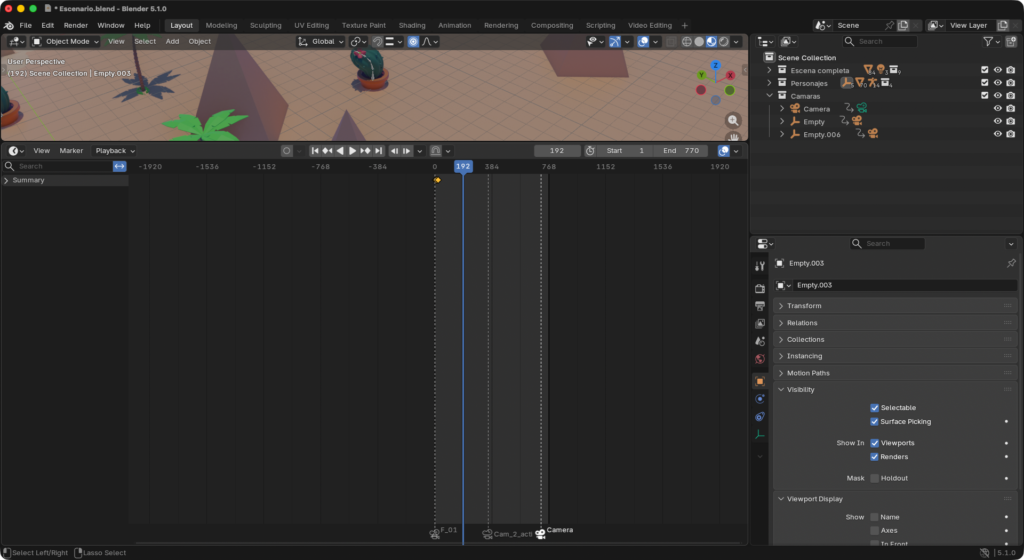
Task: Enable the Holdout mask checkbox
Action: pyautogui.click(x=875, y=478)
